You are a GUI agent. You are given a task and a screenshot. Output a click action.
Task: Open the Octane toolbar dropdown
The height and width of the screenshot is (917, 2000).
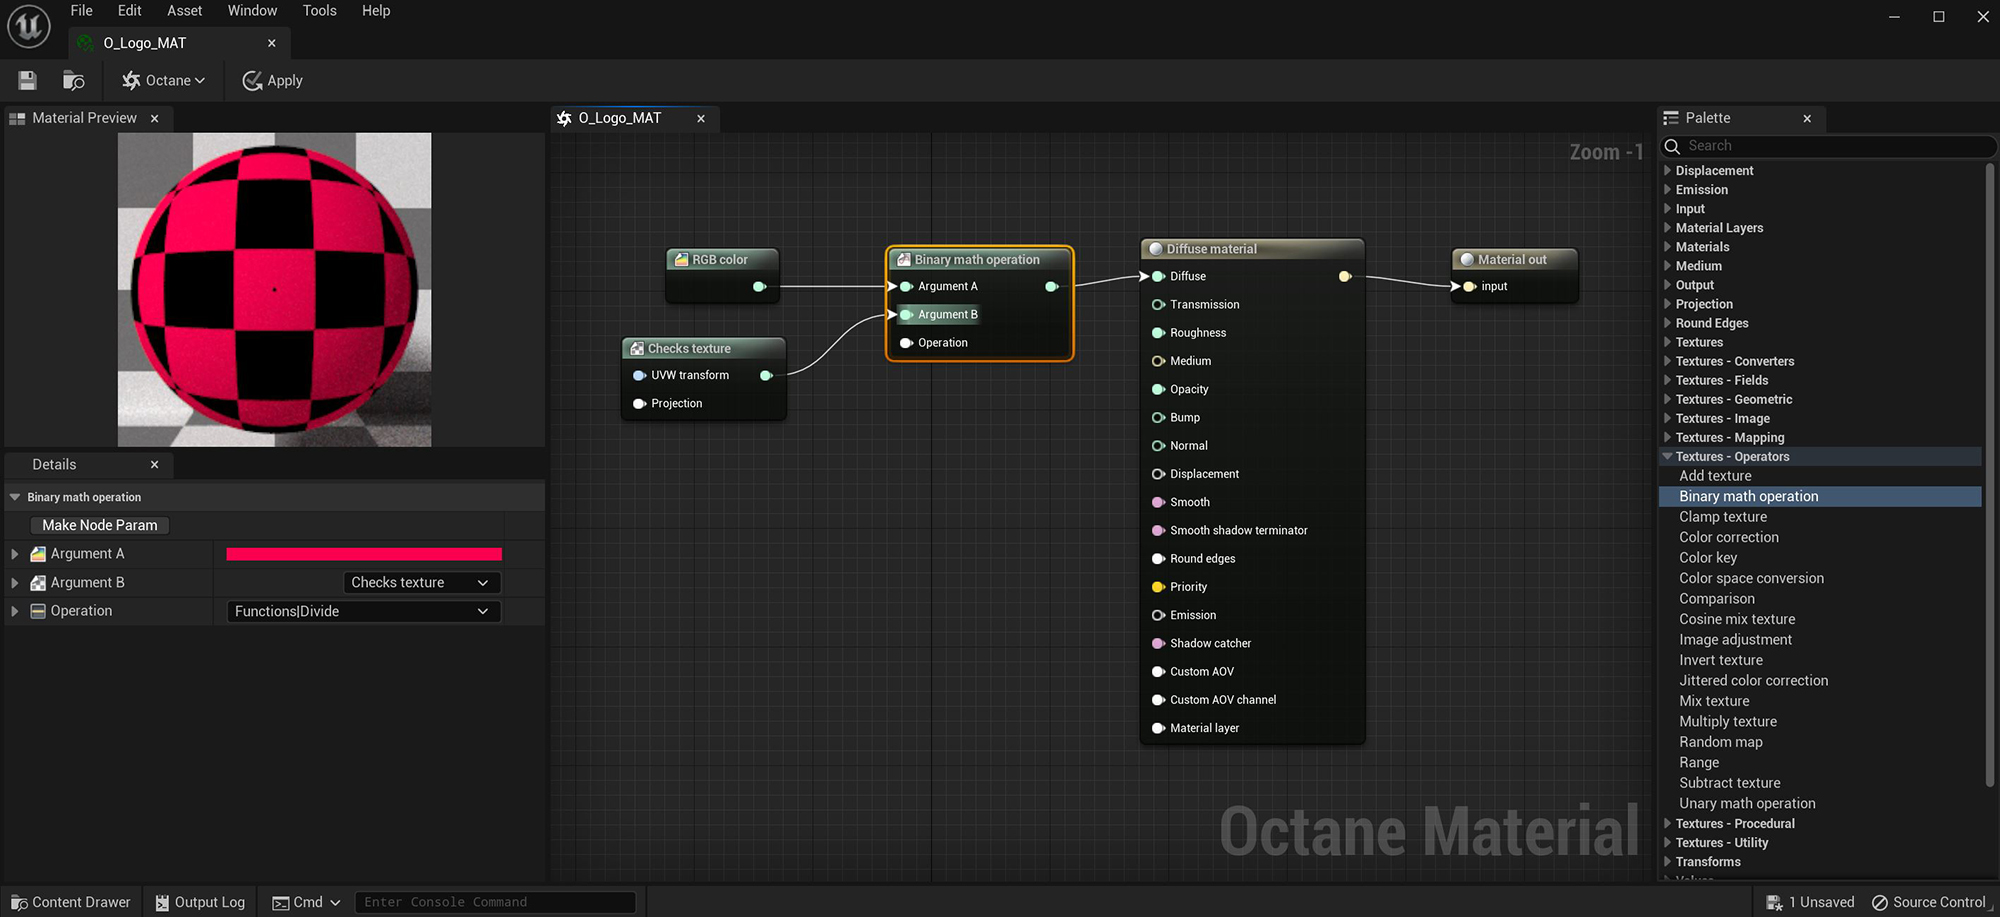pos(163,80)
